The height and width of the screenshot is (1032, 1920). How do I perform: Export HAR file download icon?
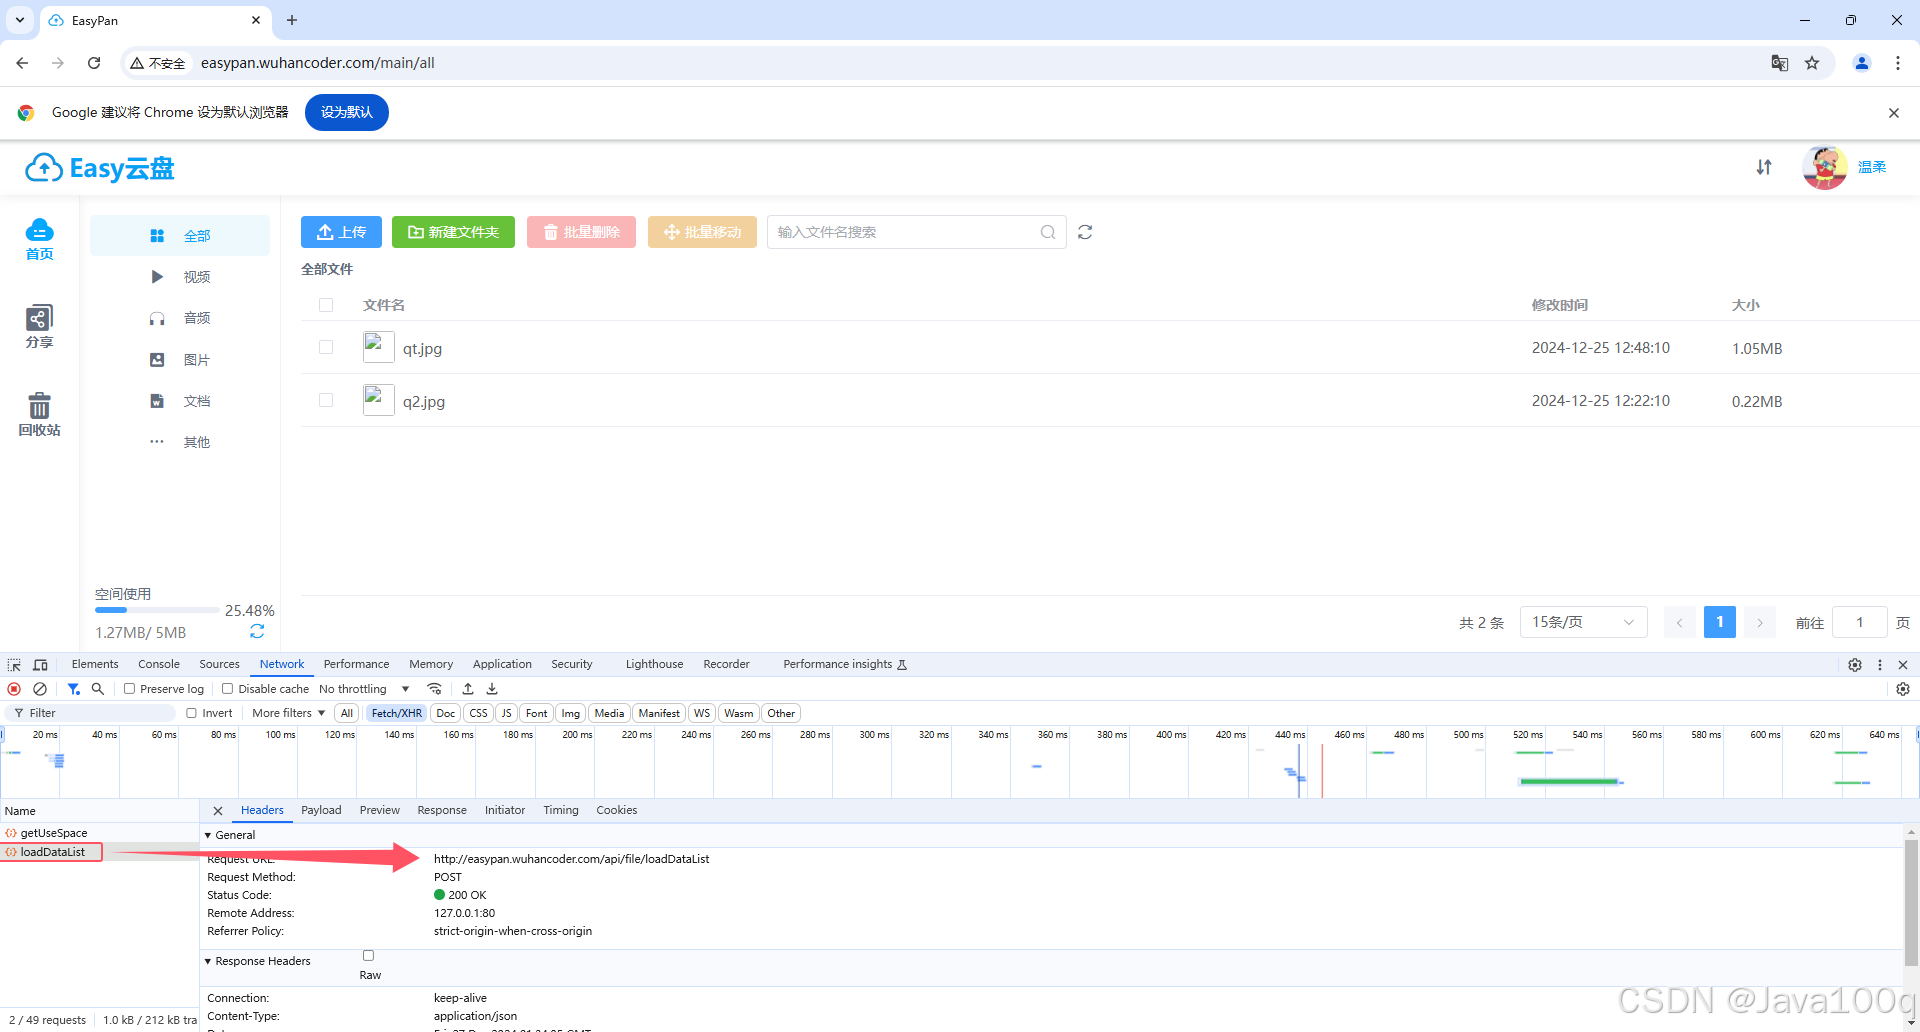coord(492,689)
